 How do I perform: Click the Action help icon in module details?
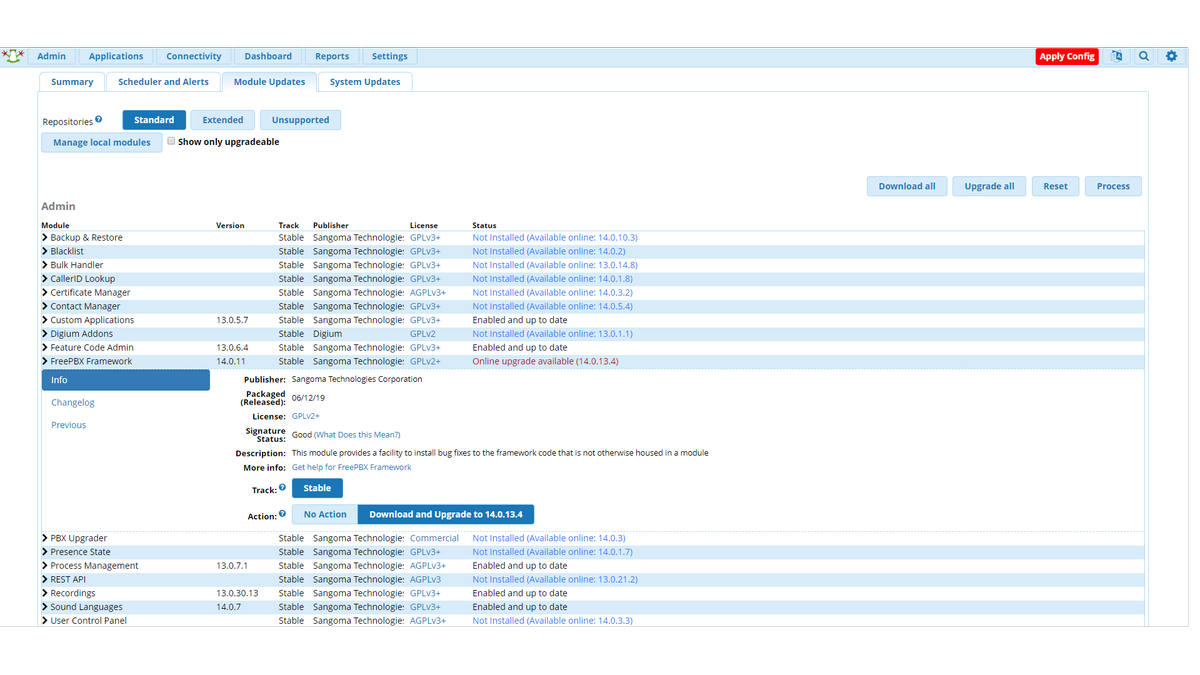click(x=283, y=514)
